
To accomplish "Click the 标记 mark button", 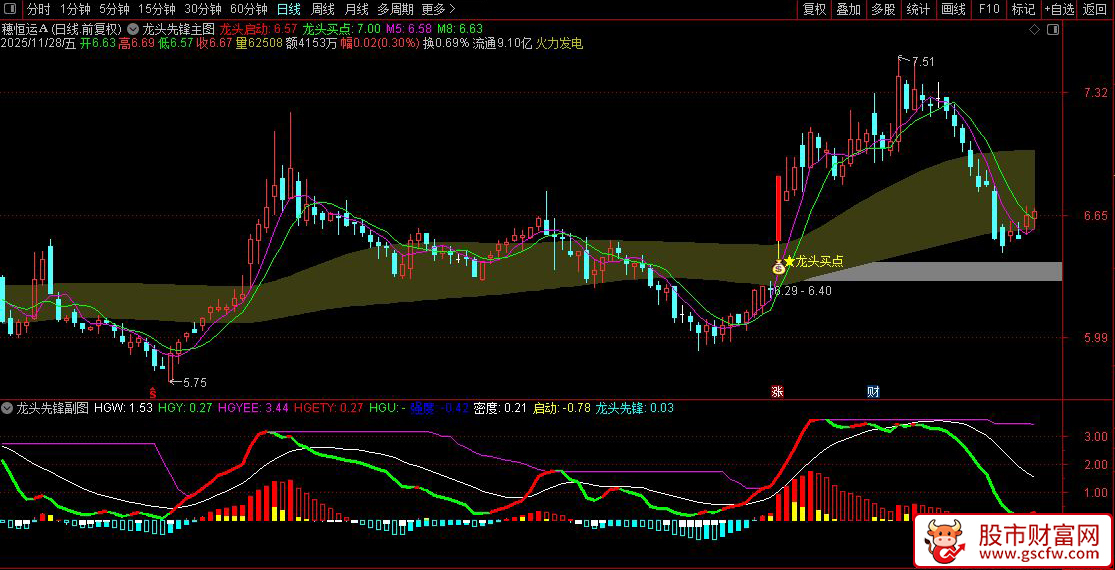I will pyautogui.click(x=1023, y=9).
